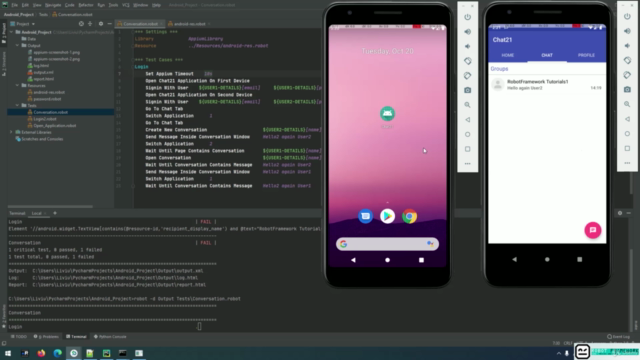Open Project panel settings gear
Viewport: 640px width, 360px height.
tap(101, 24)
